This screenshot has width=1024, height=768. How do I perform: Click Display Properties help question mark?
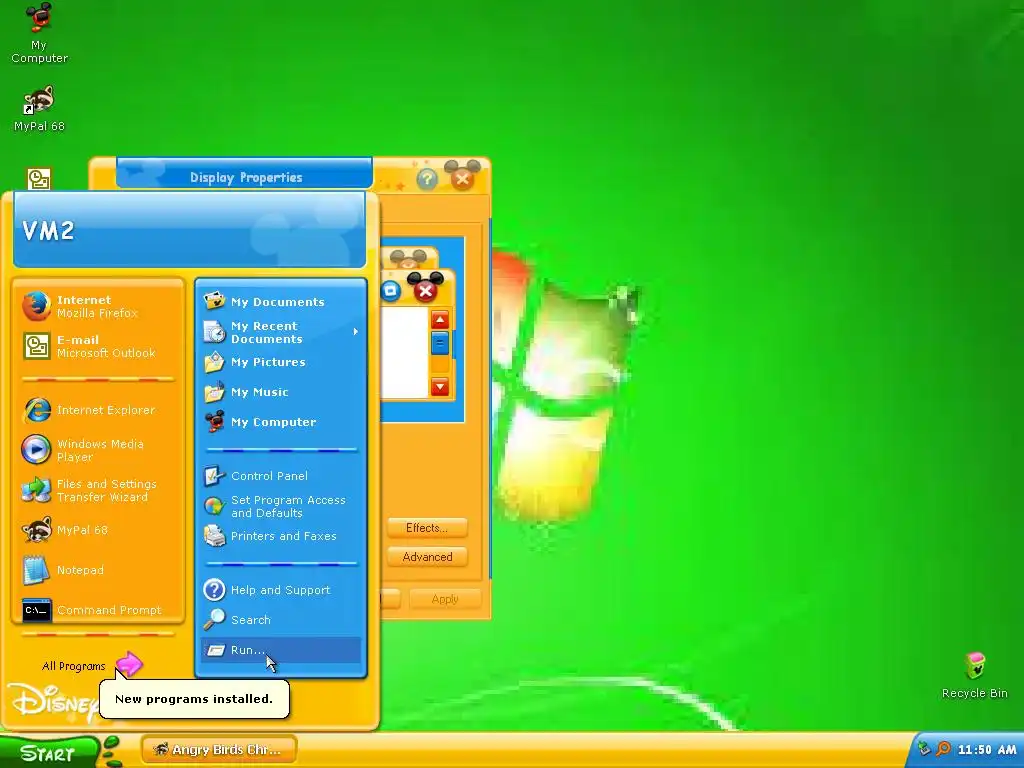[x=426, y=178]
